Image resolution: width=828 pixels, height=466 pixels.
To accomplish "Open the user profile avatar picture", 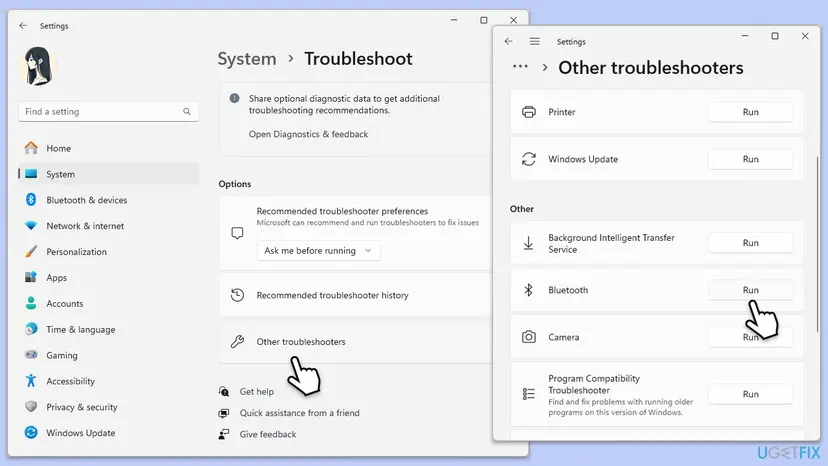I will pos(38,66).
